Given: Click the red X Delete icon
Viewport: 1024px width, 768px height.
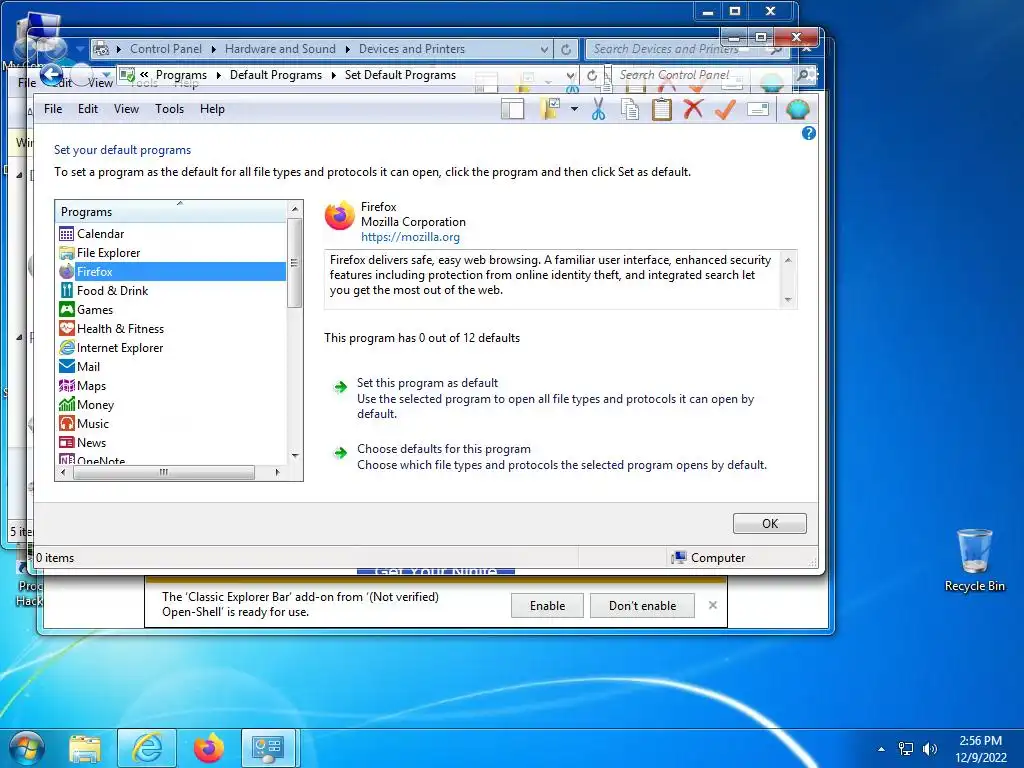Looking at the screenshot, I should (x=694, y=108).
